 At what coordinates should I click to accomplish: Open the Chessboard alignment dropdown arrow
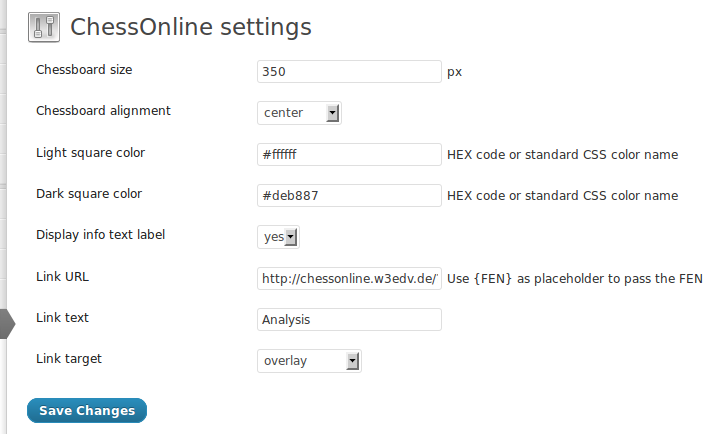(x=332, y=113)
